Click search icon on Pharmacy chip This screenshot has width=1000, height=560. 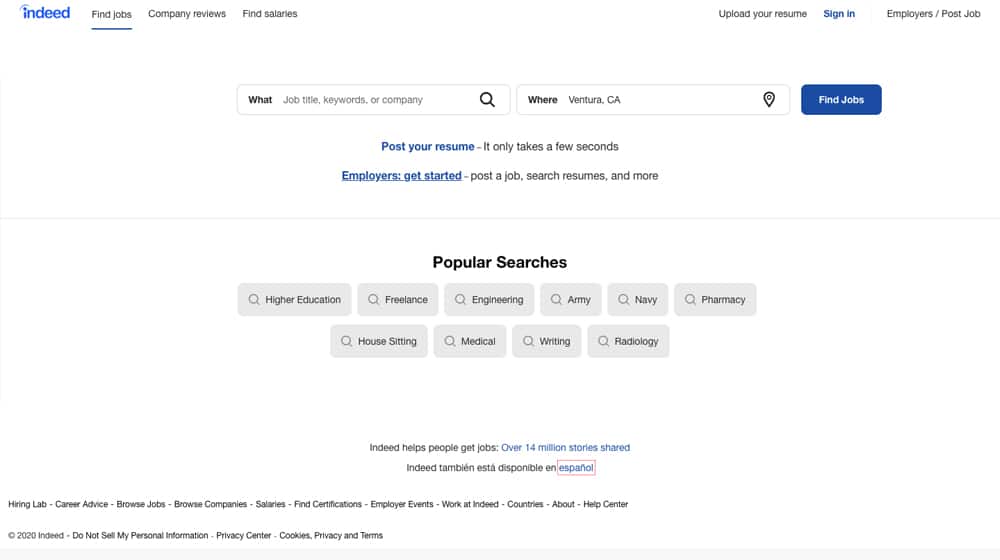690,299
